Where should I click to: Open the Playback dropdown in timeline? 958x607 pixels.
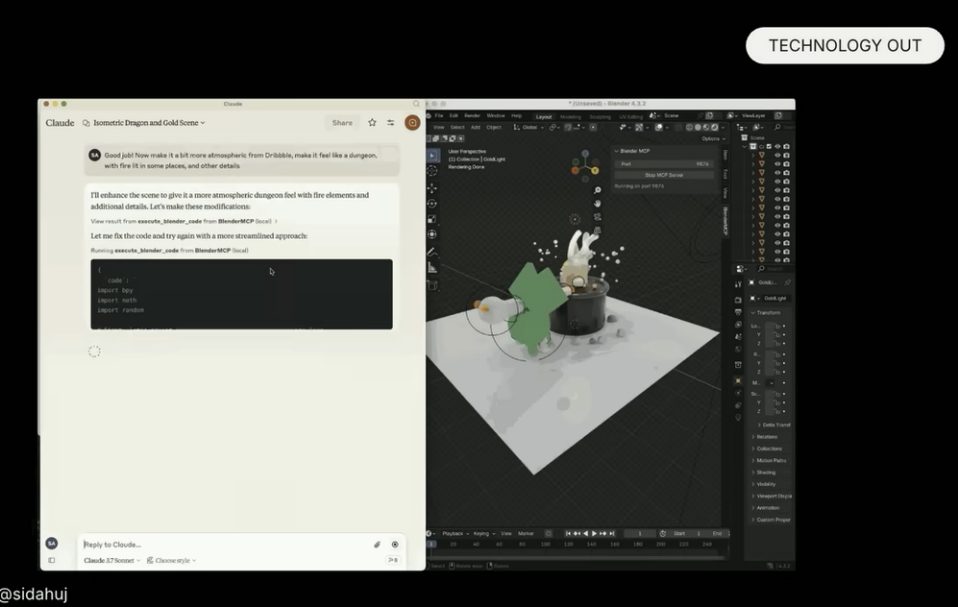click(455, 534)
